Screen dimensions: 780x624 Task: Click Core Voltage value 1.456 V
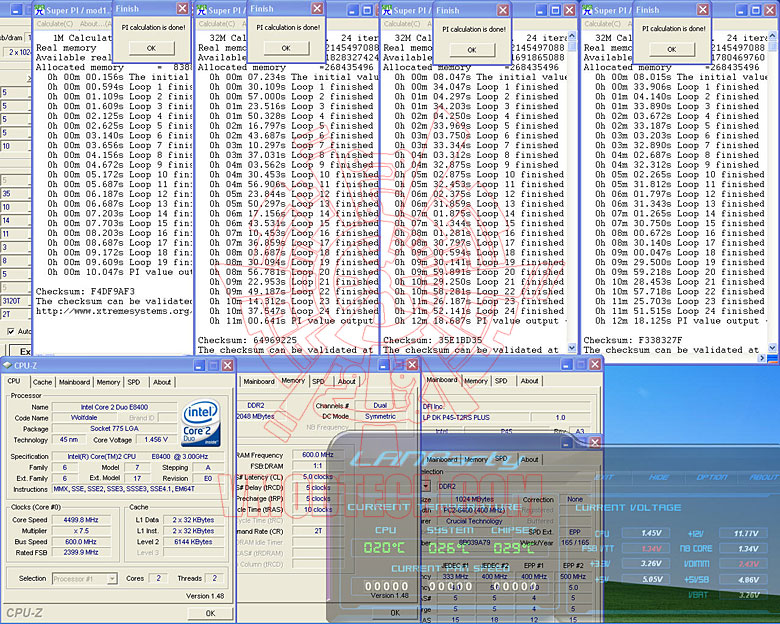pos(156,440)
